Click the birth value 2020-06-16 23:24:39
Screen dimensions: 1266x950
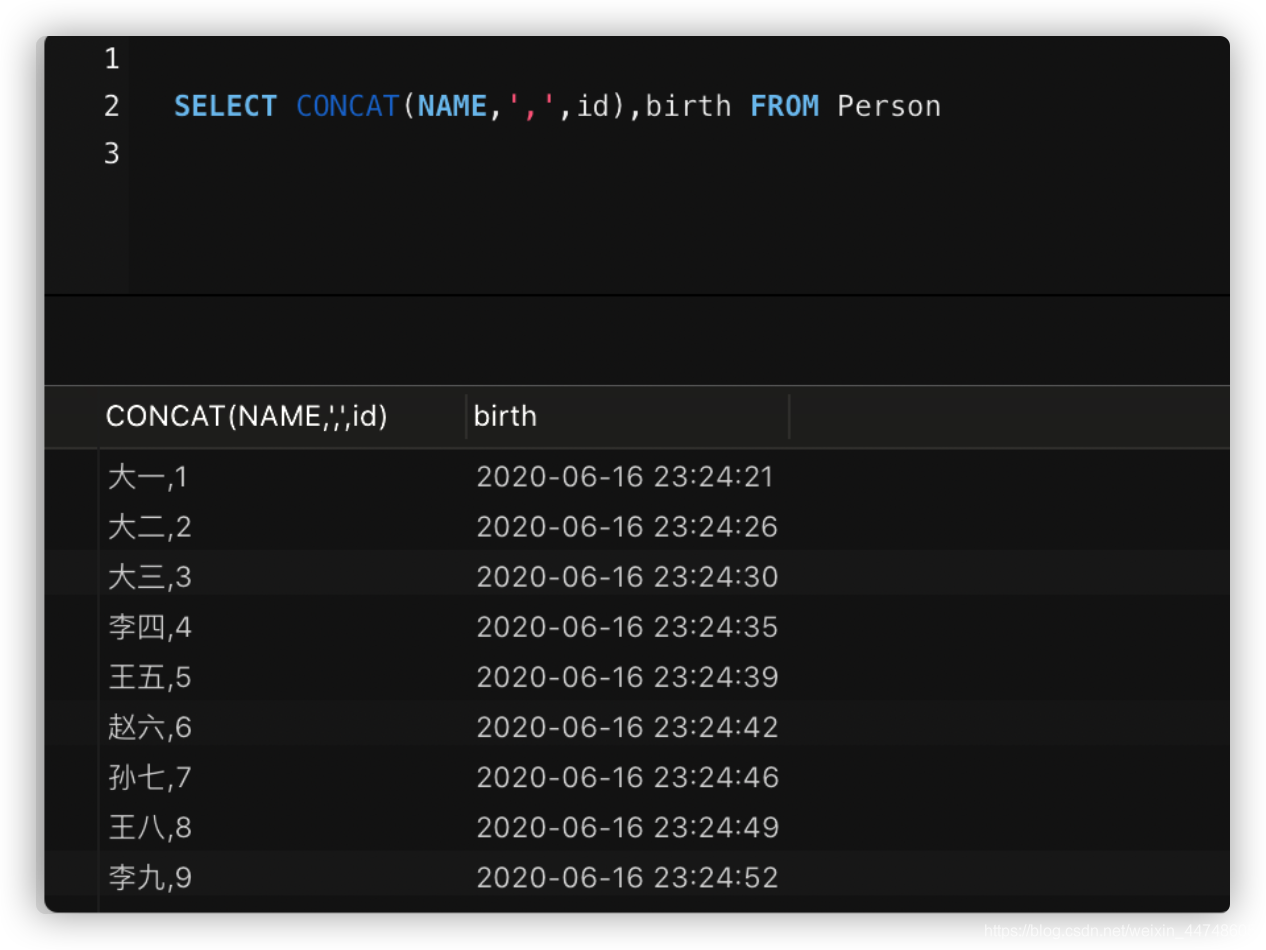coord(627,677)
